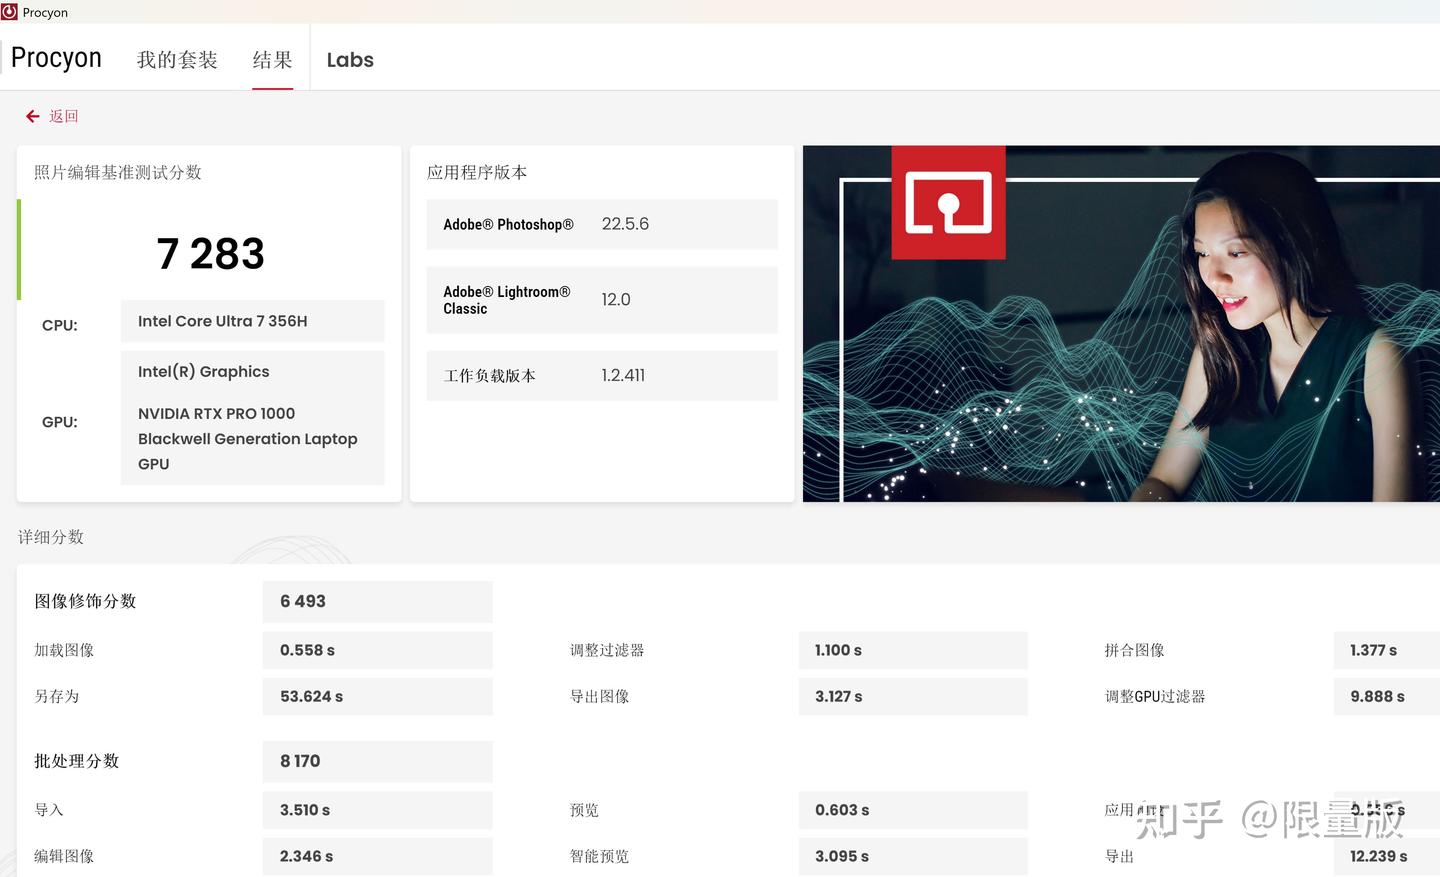Click the "预览" label above 智能预览
This screenshot has width=1440, height=877.
(x=585, y=810)
